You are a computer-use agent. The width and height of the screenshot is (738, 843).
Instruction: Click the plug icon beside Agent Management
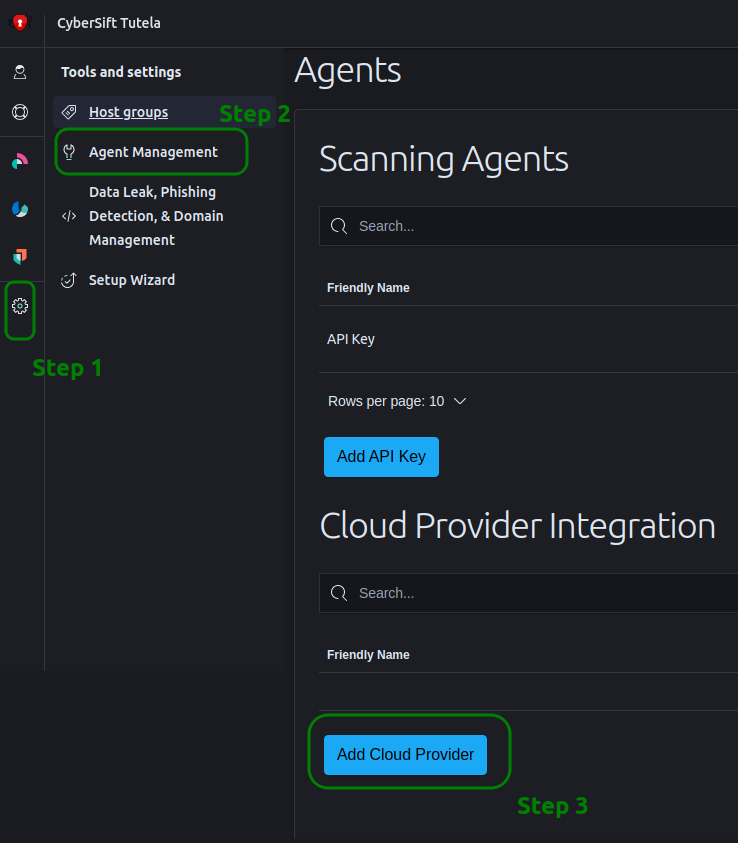click(69, 152)
